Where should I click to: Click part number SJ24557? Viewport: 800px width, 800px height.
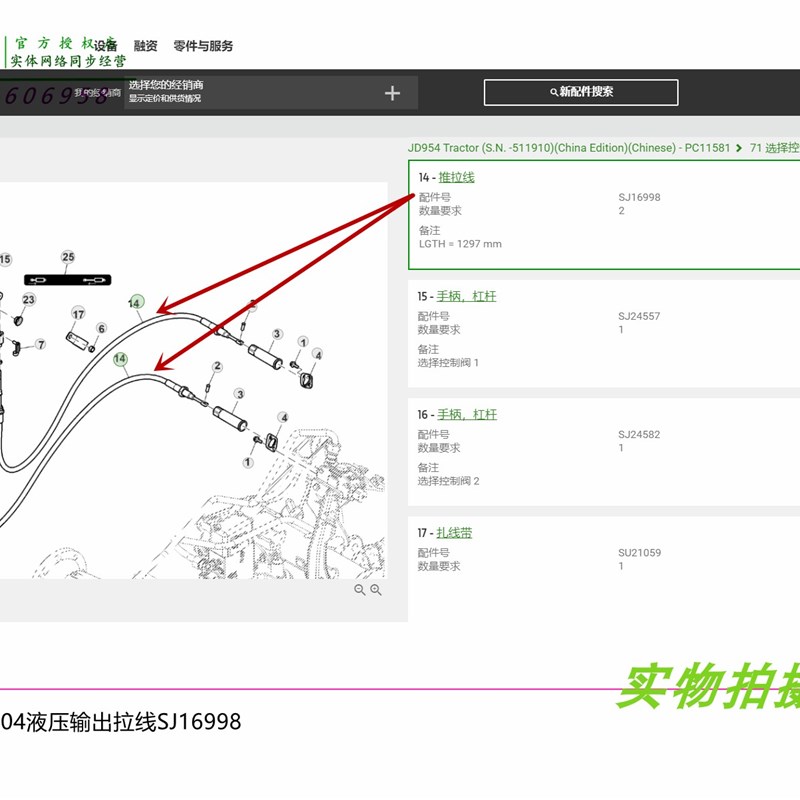[x=639, y=316]
